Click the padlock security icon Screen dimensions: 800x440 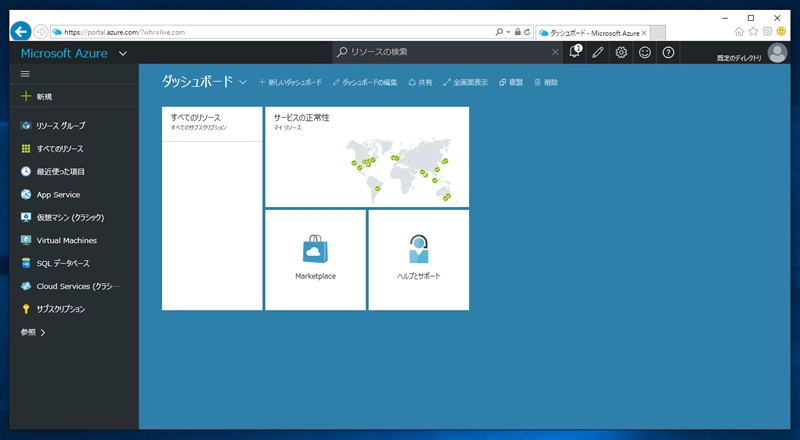coord(518,32)
